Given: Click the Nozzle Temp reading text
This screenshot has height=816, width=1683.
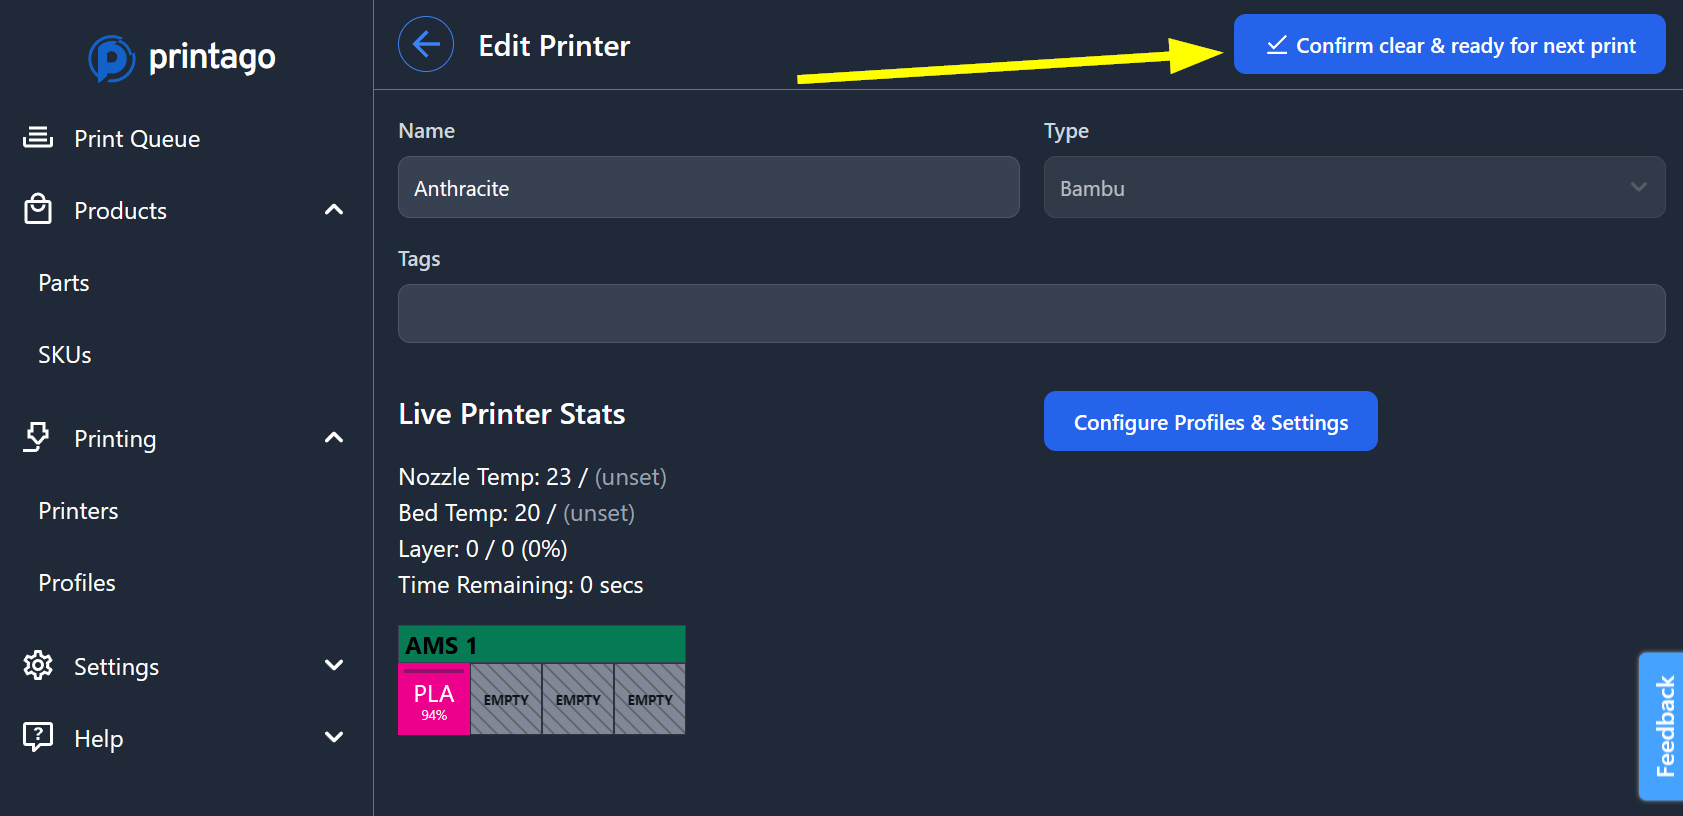Looking at the screenshot, I should [532, 477].
